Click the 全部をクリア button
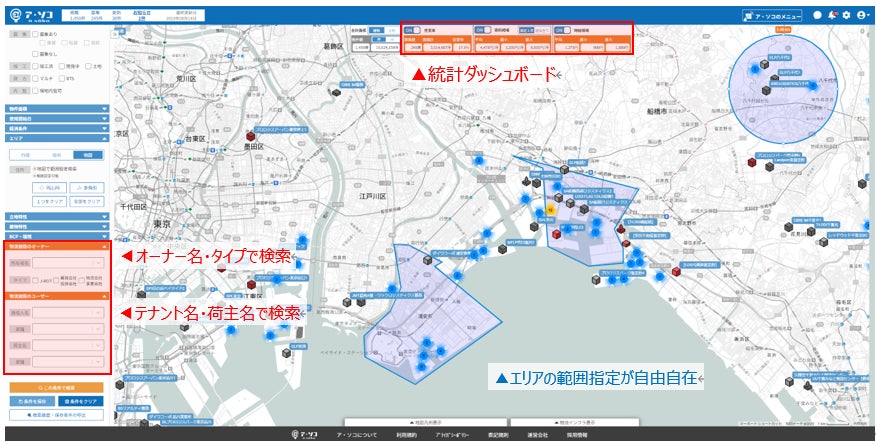 (87, 201)
